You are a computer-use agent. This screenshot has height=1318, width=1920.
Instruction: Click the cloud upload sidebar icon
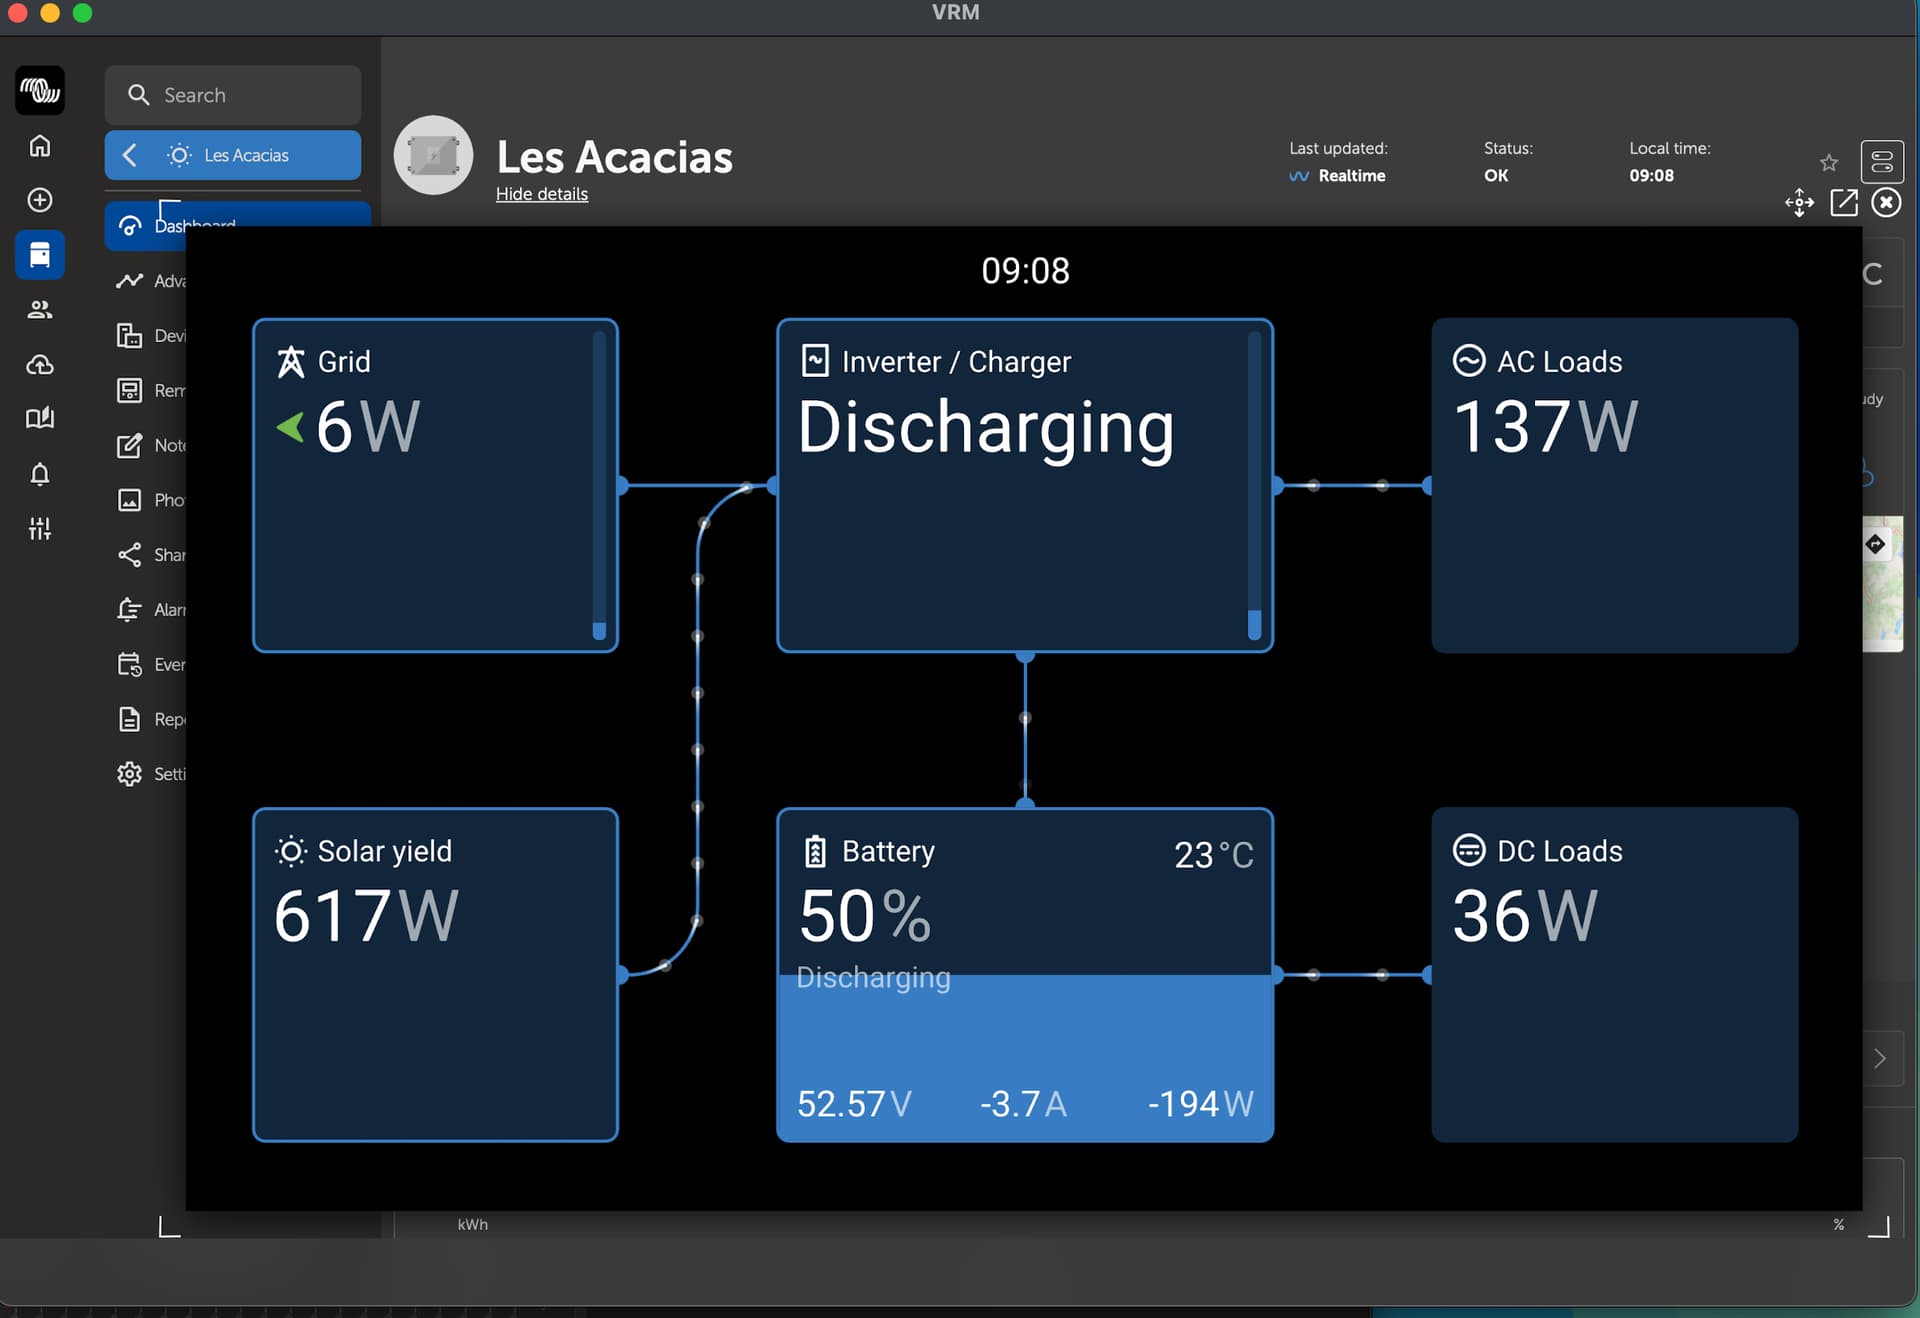coord(40,365)
